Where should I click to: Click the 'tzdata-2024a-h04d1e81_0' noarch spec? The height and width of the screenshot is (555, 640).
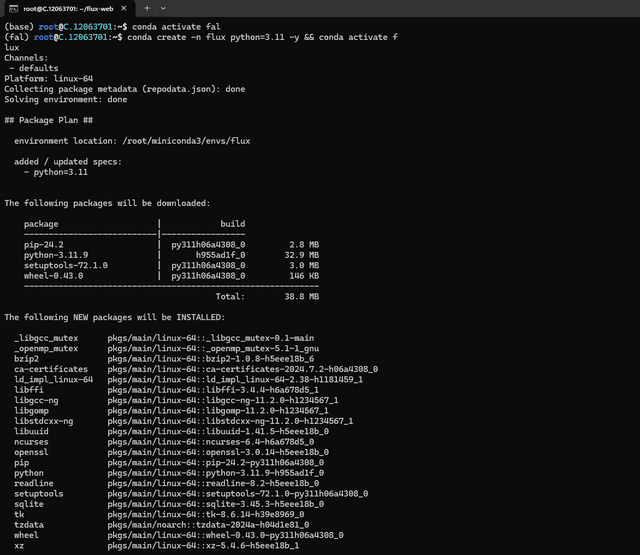(x=252, y=525)
